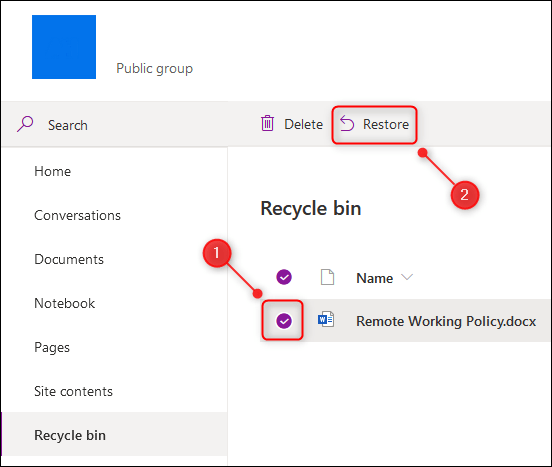Click the file type column header icon

327,277
